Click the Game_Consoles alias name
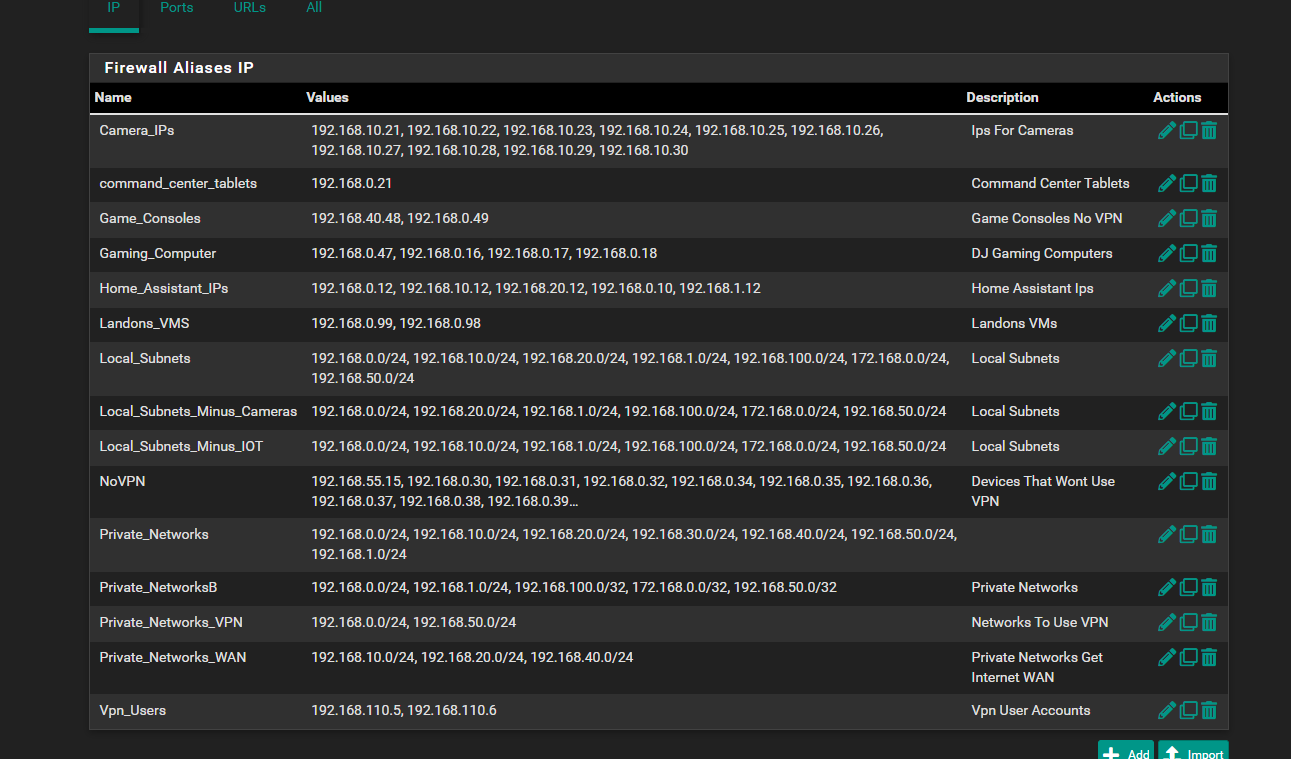The height and width of the screenshot is (759, 1291). [150, 218]
